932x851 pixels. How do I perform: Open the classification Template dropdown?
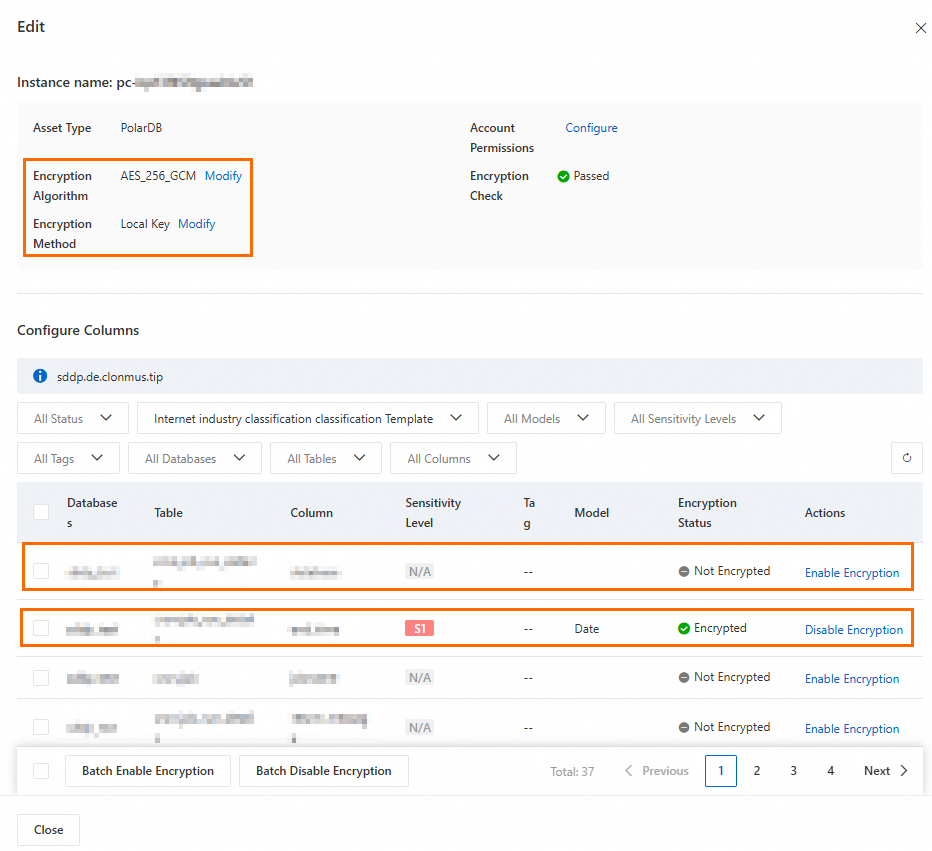307,419
